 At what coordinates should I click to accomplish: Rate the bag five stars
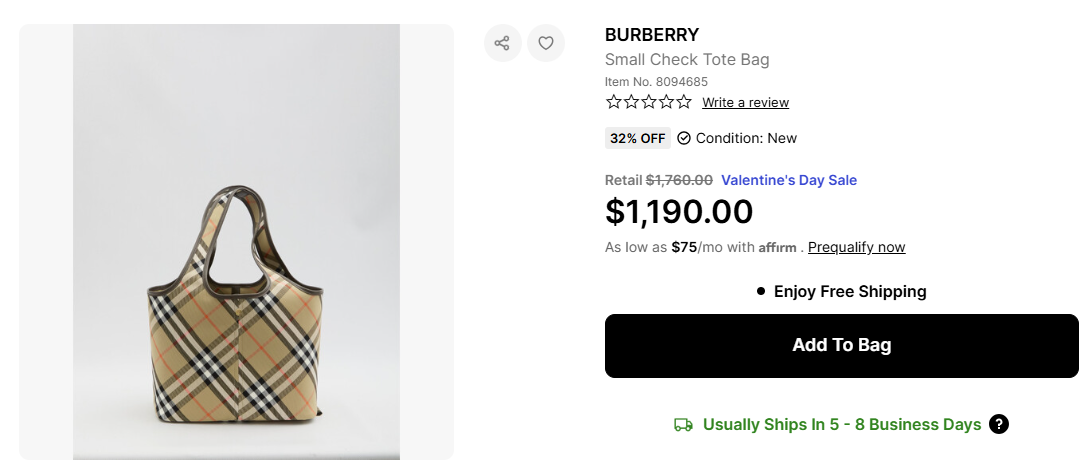pyautogui.click(x=683, y=102)
